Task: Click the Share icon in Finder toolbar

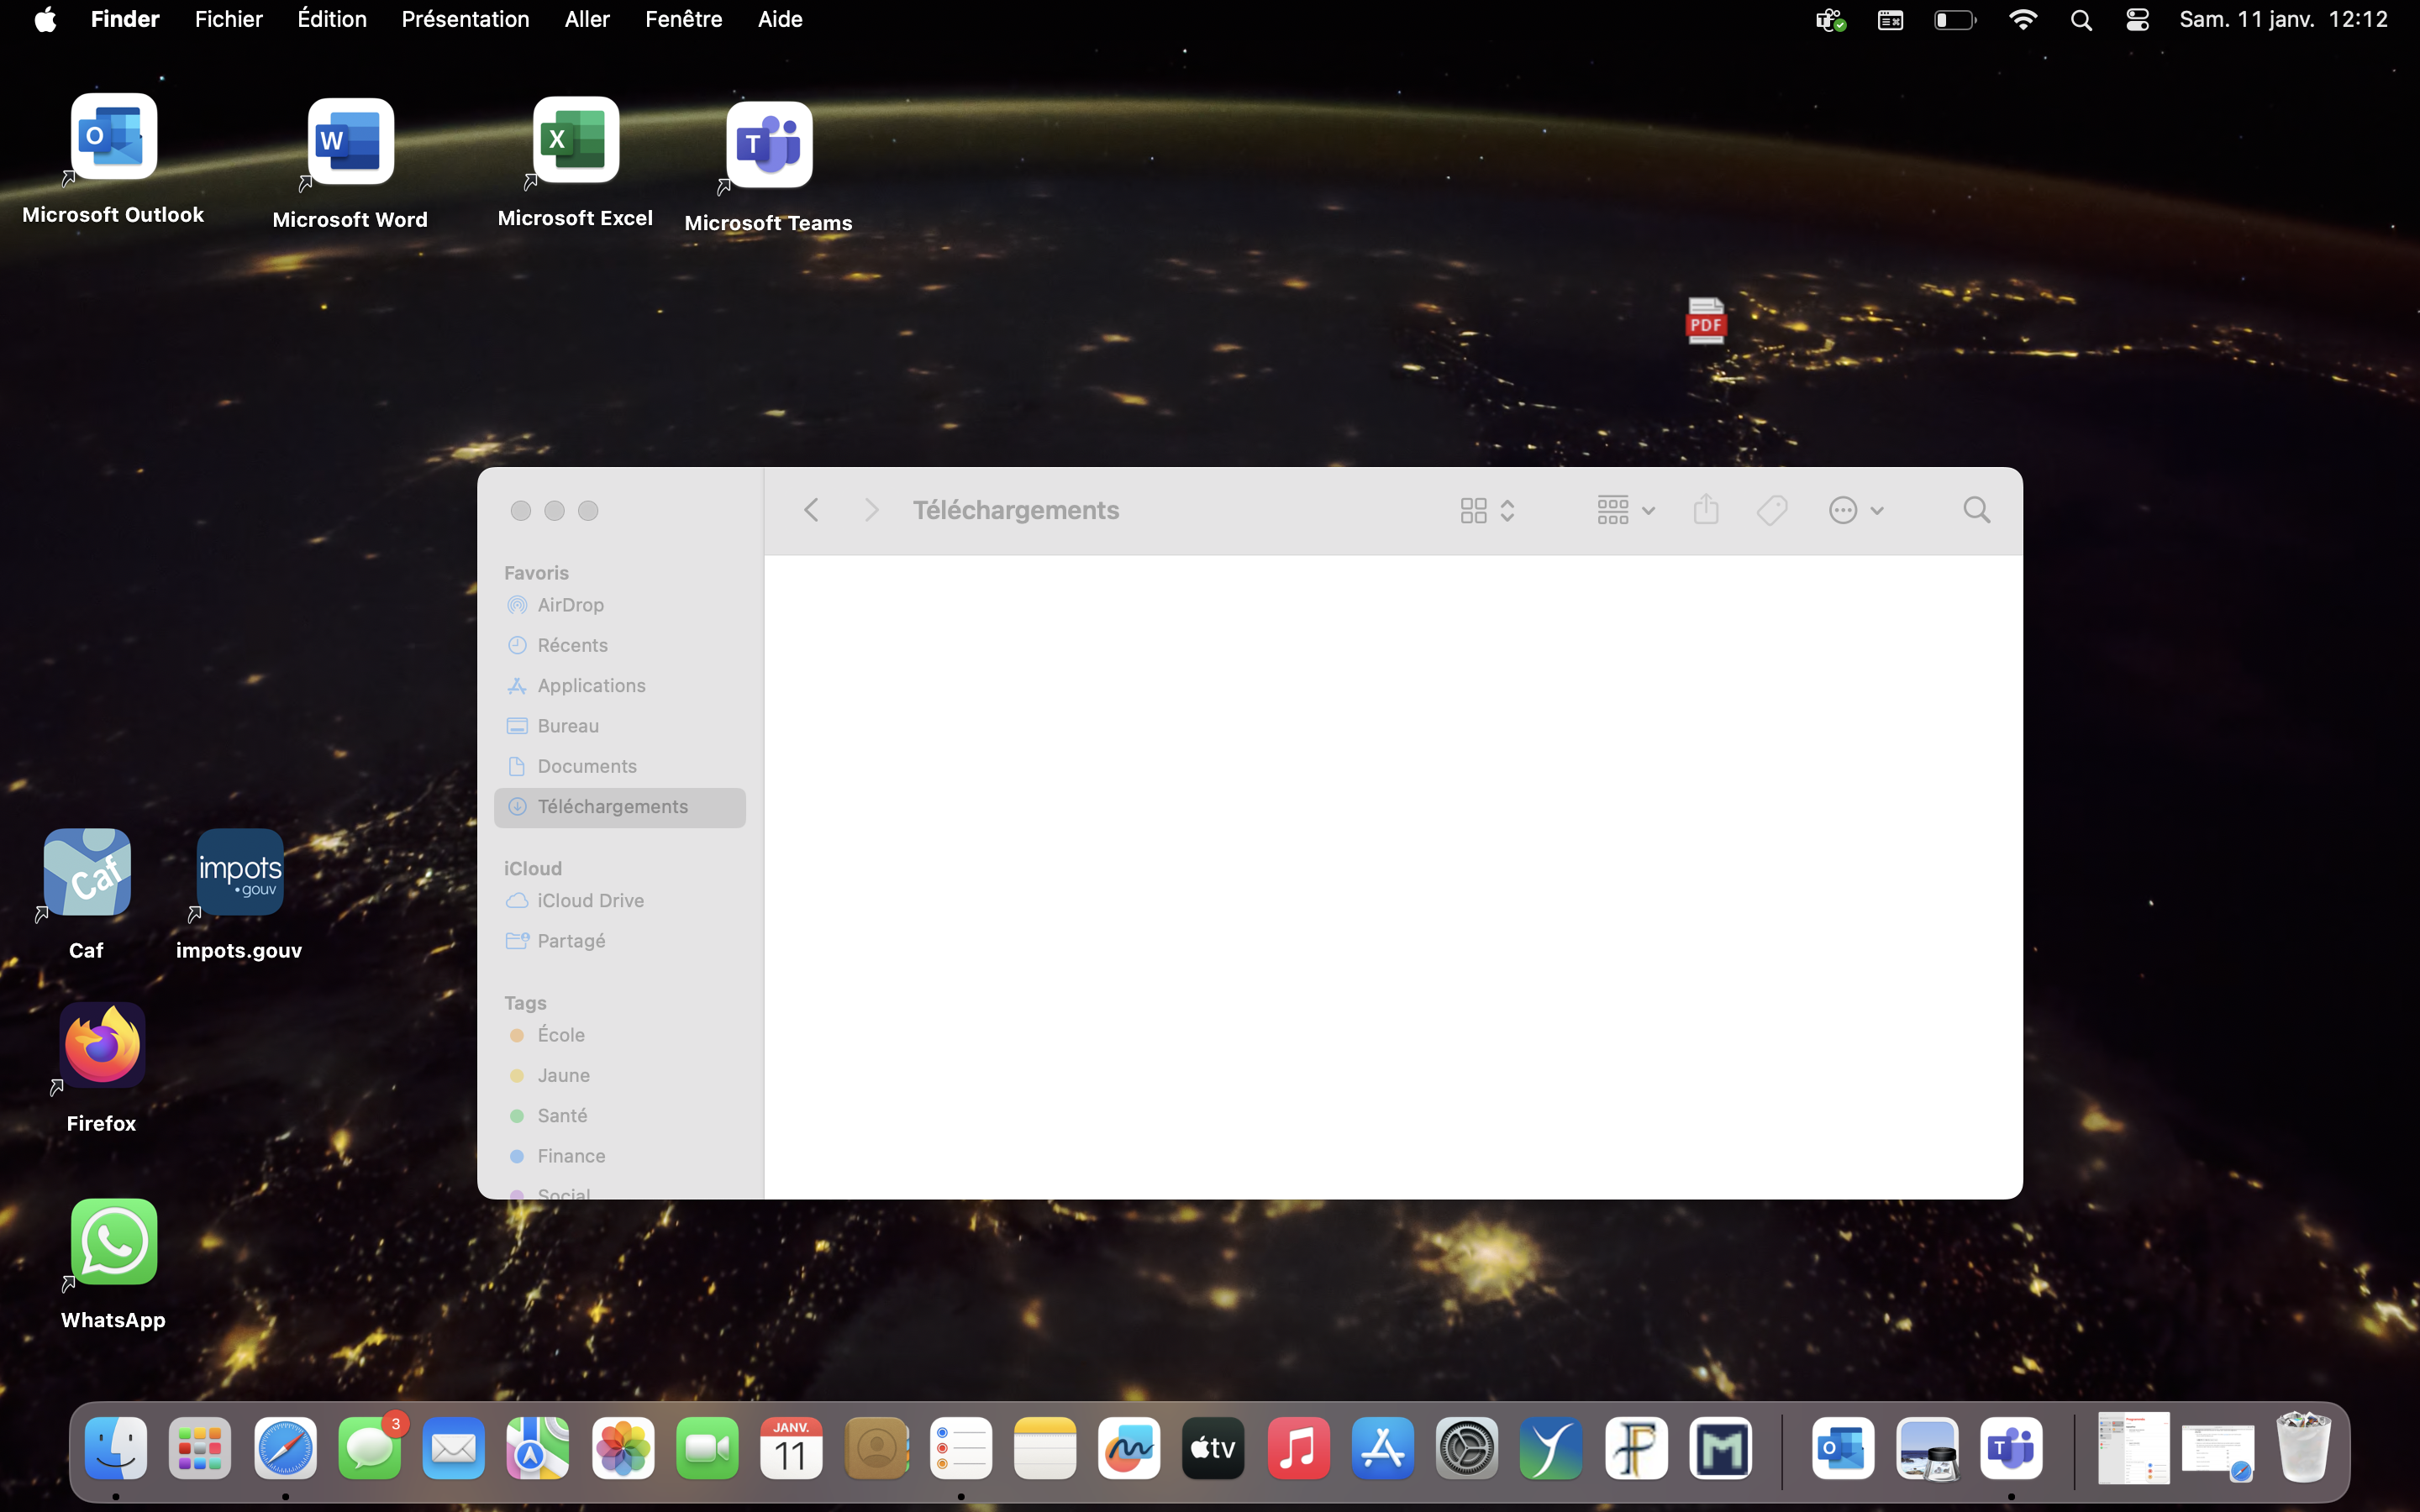Action: tap(1706, 510)
